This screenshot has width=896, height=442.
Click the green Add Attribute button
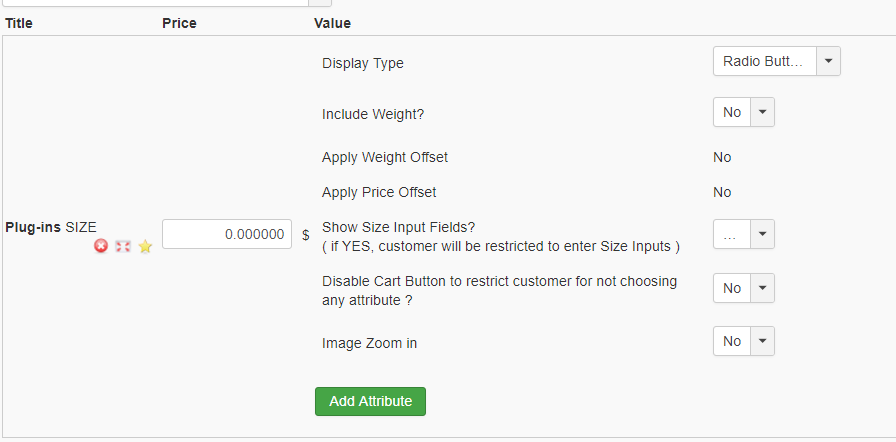tap(370, 401)
